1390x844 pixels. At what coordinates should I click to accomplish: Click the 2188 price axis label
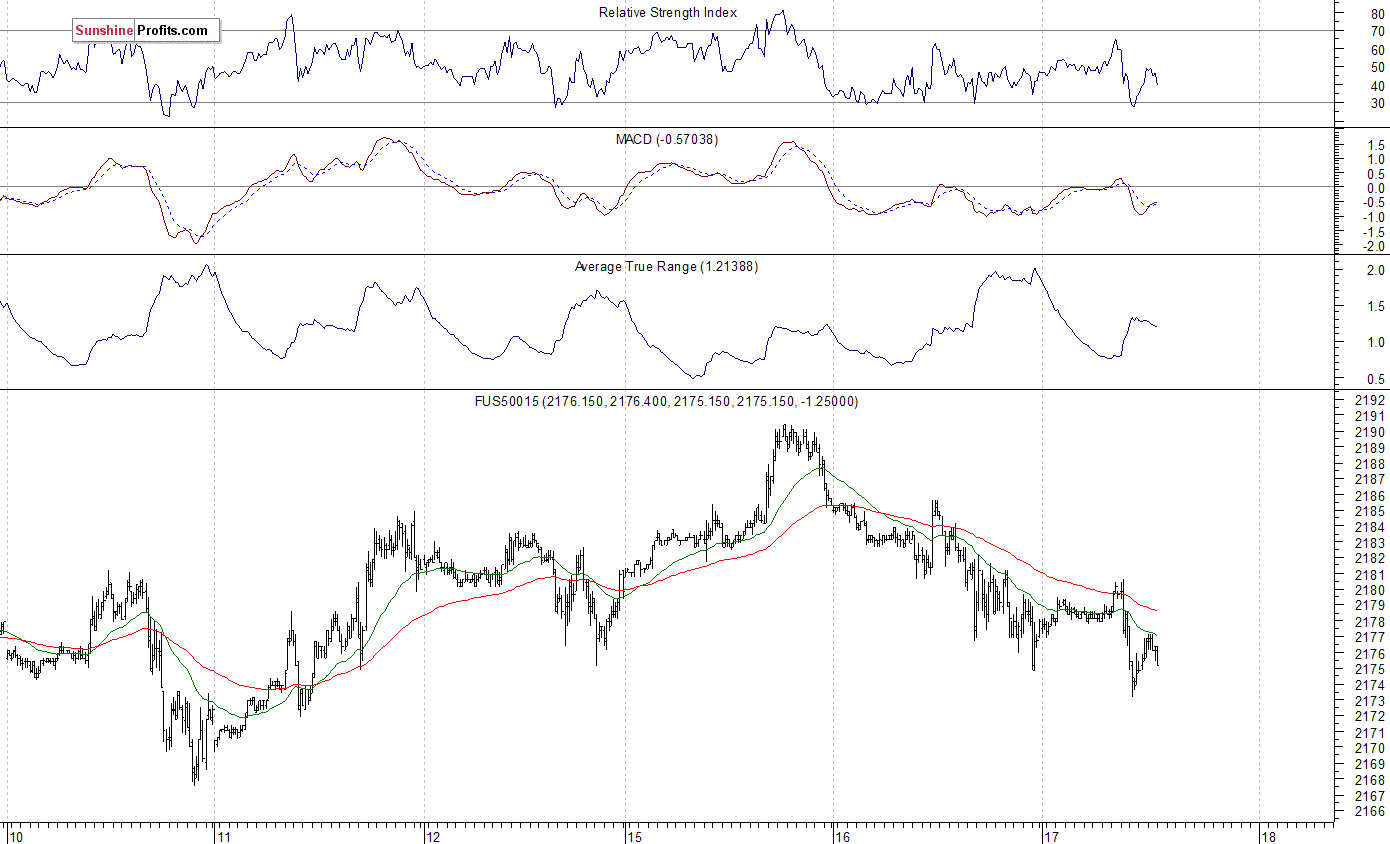pos(1369,465)
